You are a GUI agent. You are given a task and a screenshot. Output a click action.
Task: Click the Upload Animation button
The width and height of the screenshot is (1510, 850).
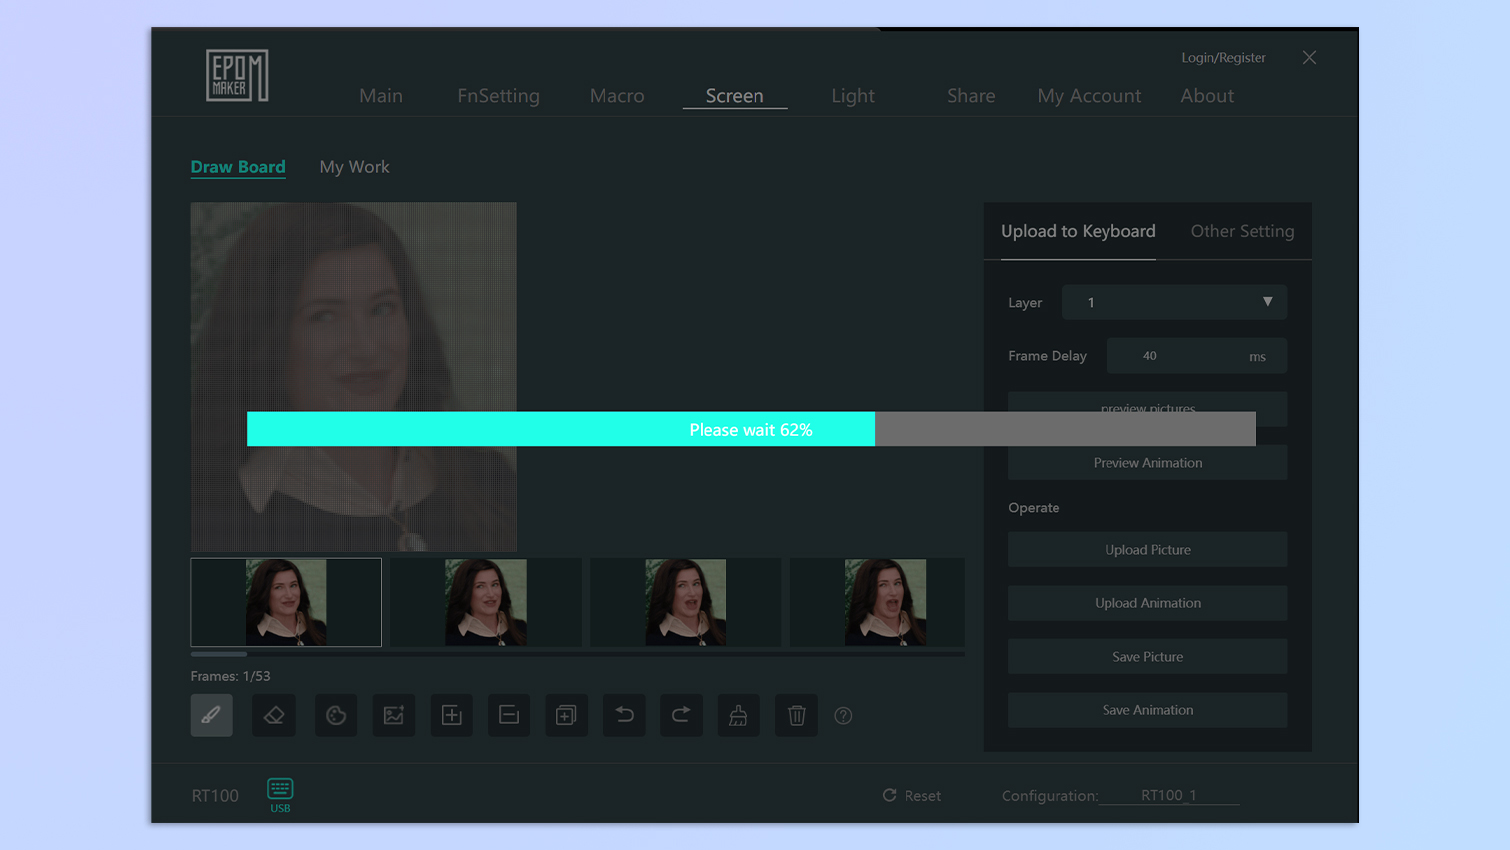1147,603
